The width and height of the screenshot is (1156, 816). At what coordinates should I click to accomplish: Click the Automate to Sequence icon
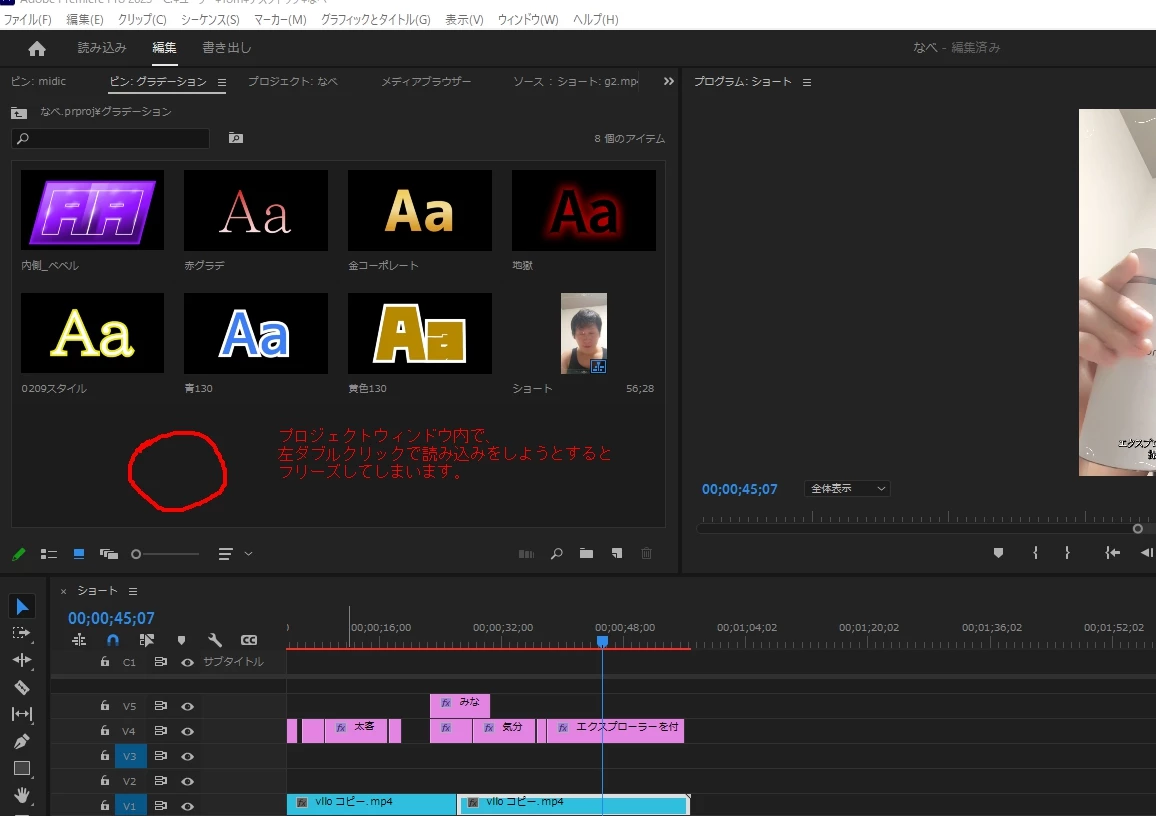click(x=526, y=554)
